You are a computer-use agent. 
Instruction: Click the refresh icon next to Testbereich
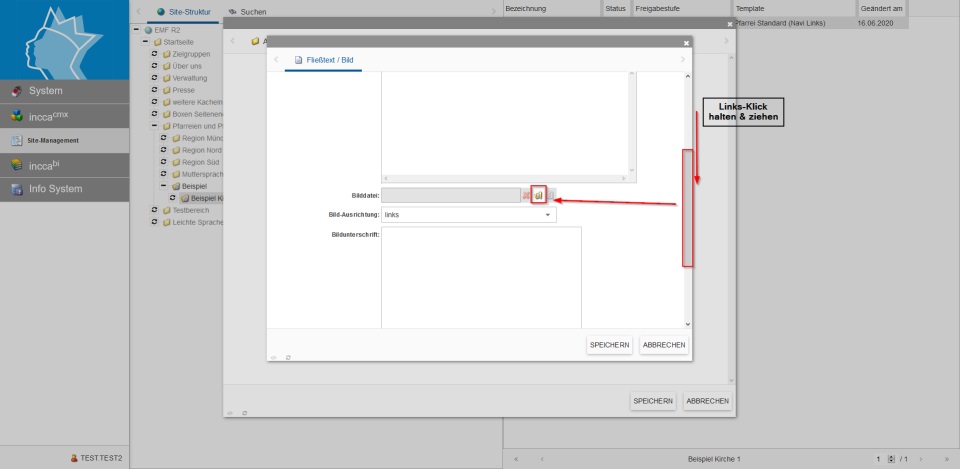pos(154,210)
